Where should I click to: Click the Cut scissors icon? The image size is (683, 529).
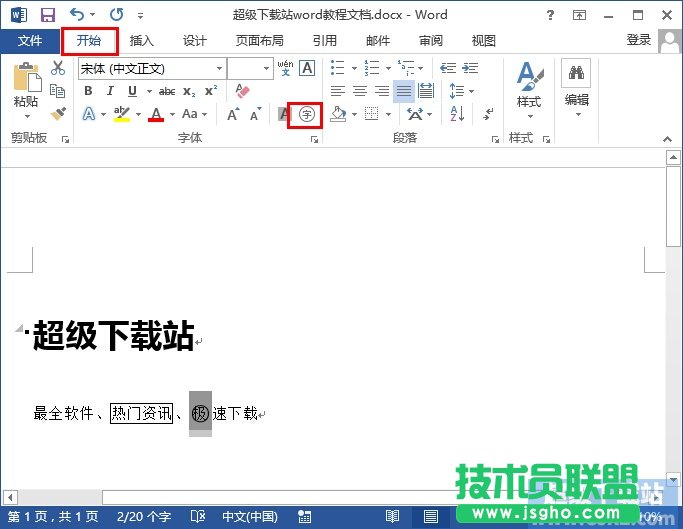click(x=58, y=68)
